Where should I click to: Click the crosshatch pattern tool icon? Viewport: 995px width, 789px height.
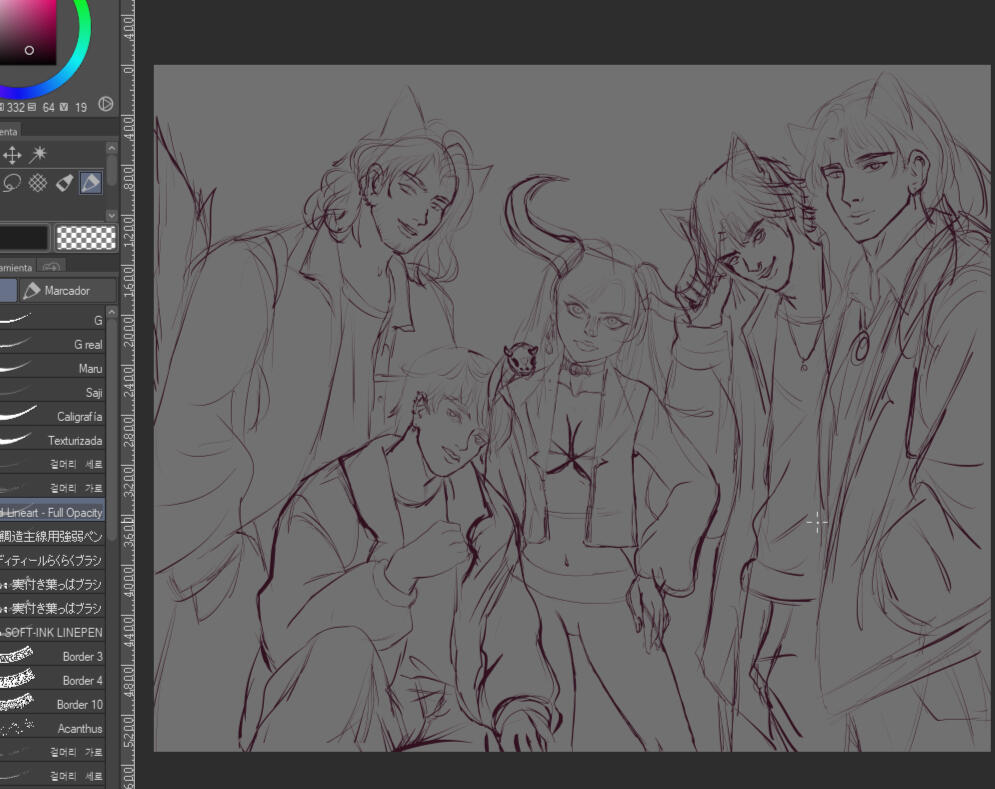(x=38, y=183)
